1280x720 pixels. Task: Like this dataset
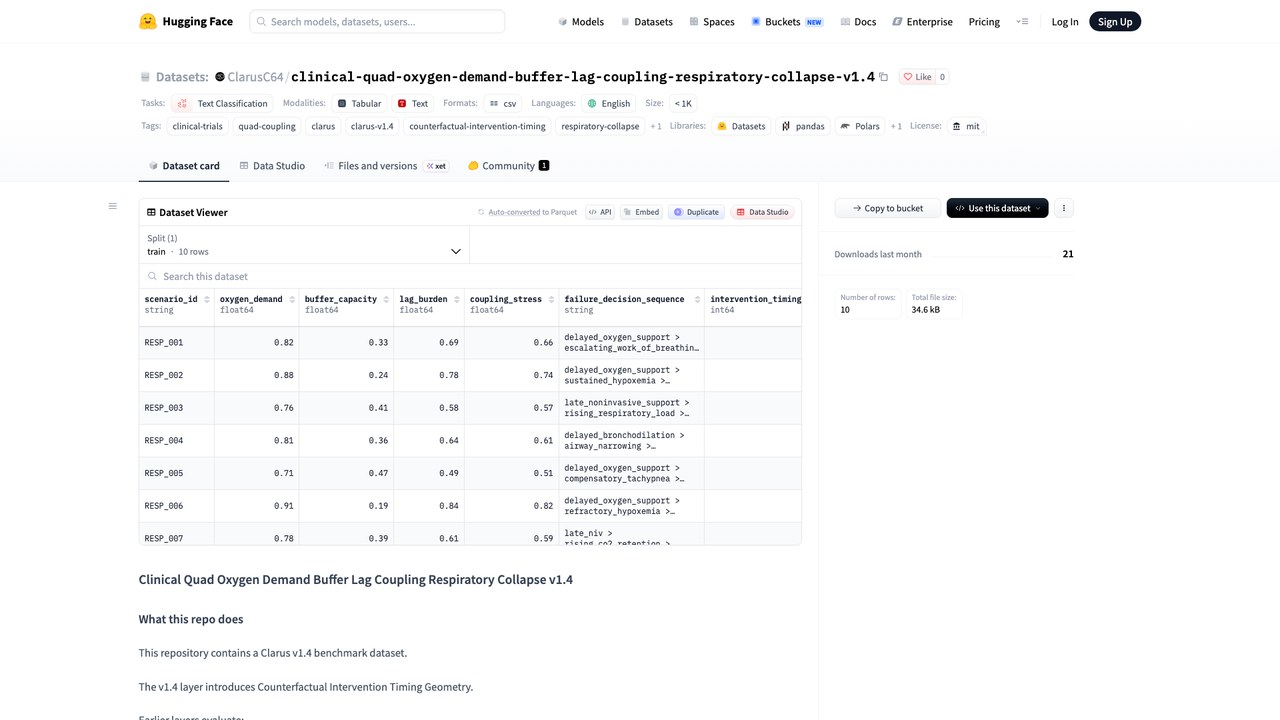(916, 77)
